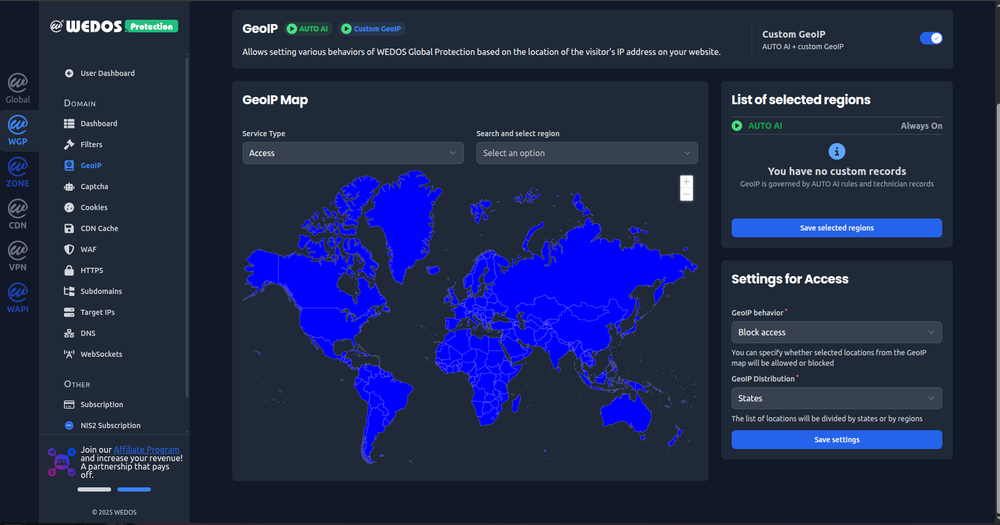
Task: Open the GeoIP behavior dropdown
Action: point(836,332)
